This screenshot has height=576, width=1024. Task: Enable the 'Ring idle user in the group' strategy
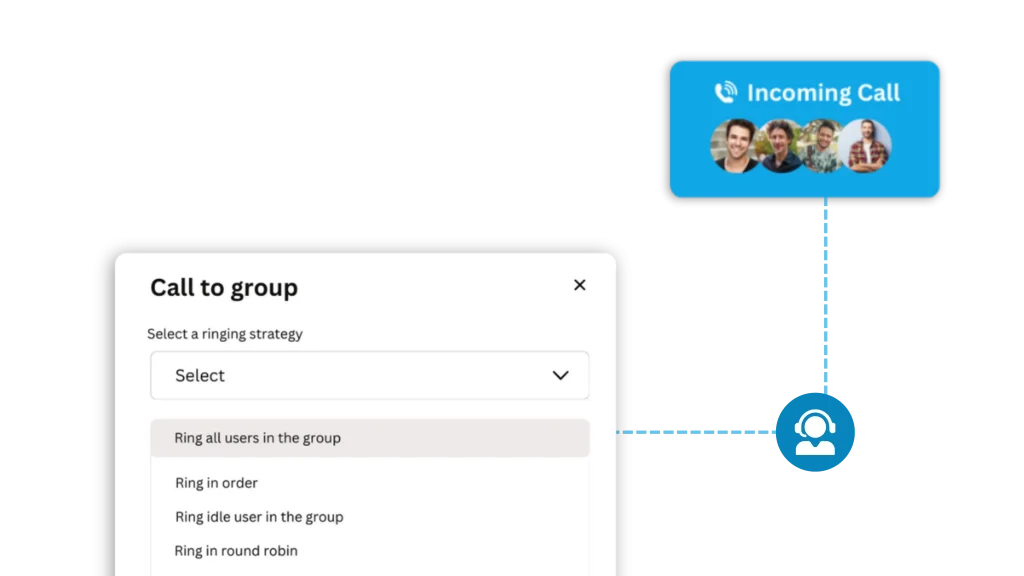pyautogui.click(x=259, y=517)
